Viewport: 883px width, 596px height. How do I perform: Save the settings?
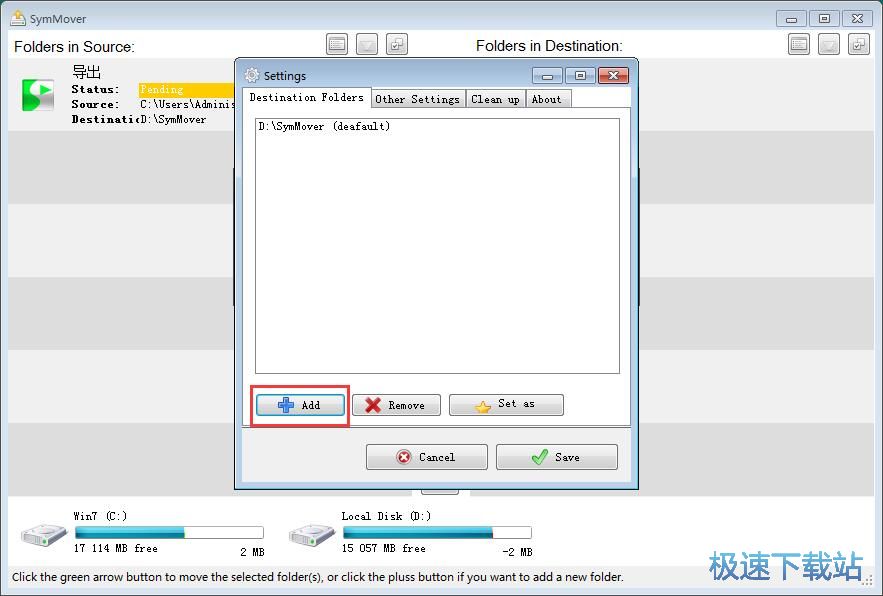[x=557, y=457]
